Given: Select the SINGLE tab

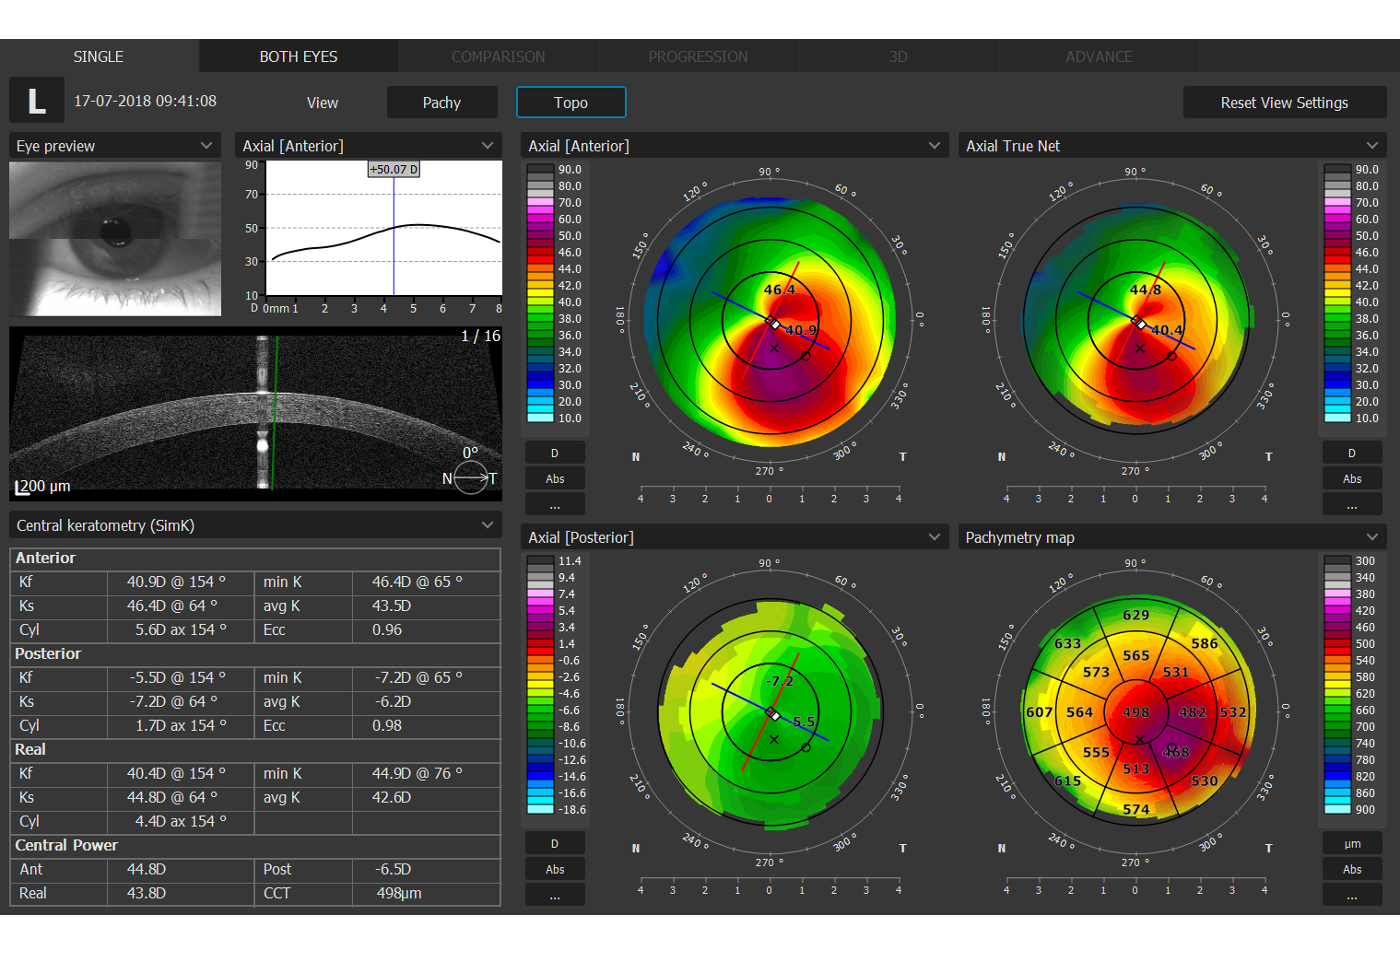Looking at the screenshot, I should pos(99,57).
